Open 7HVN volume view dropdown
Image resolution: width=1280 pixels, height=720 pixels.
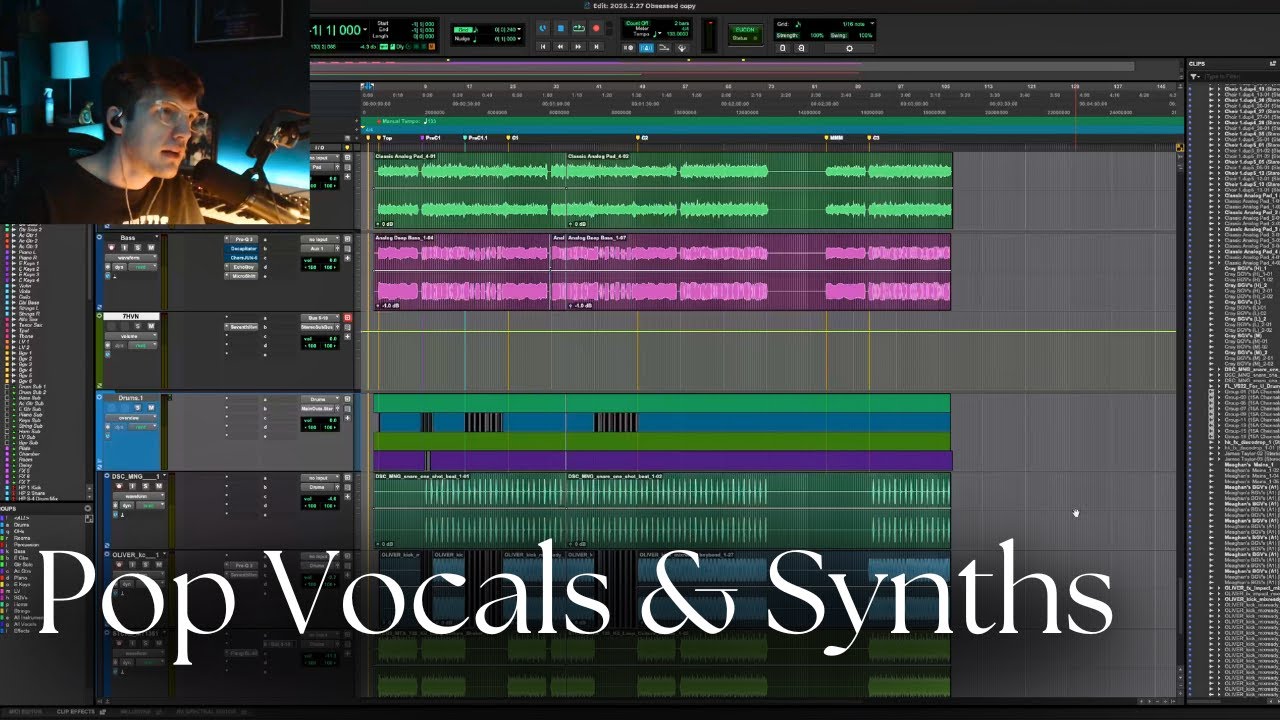pos(131,336)
